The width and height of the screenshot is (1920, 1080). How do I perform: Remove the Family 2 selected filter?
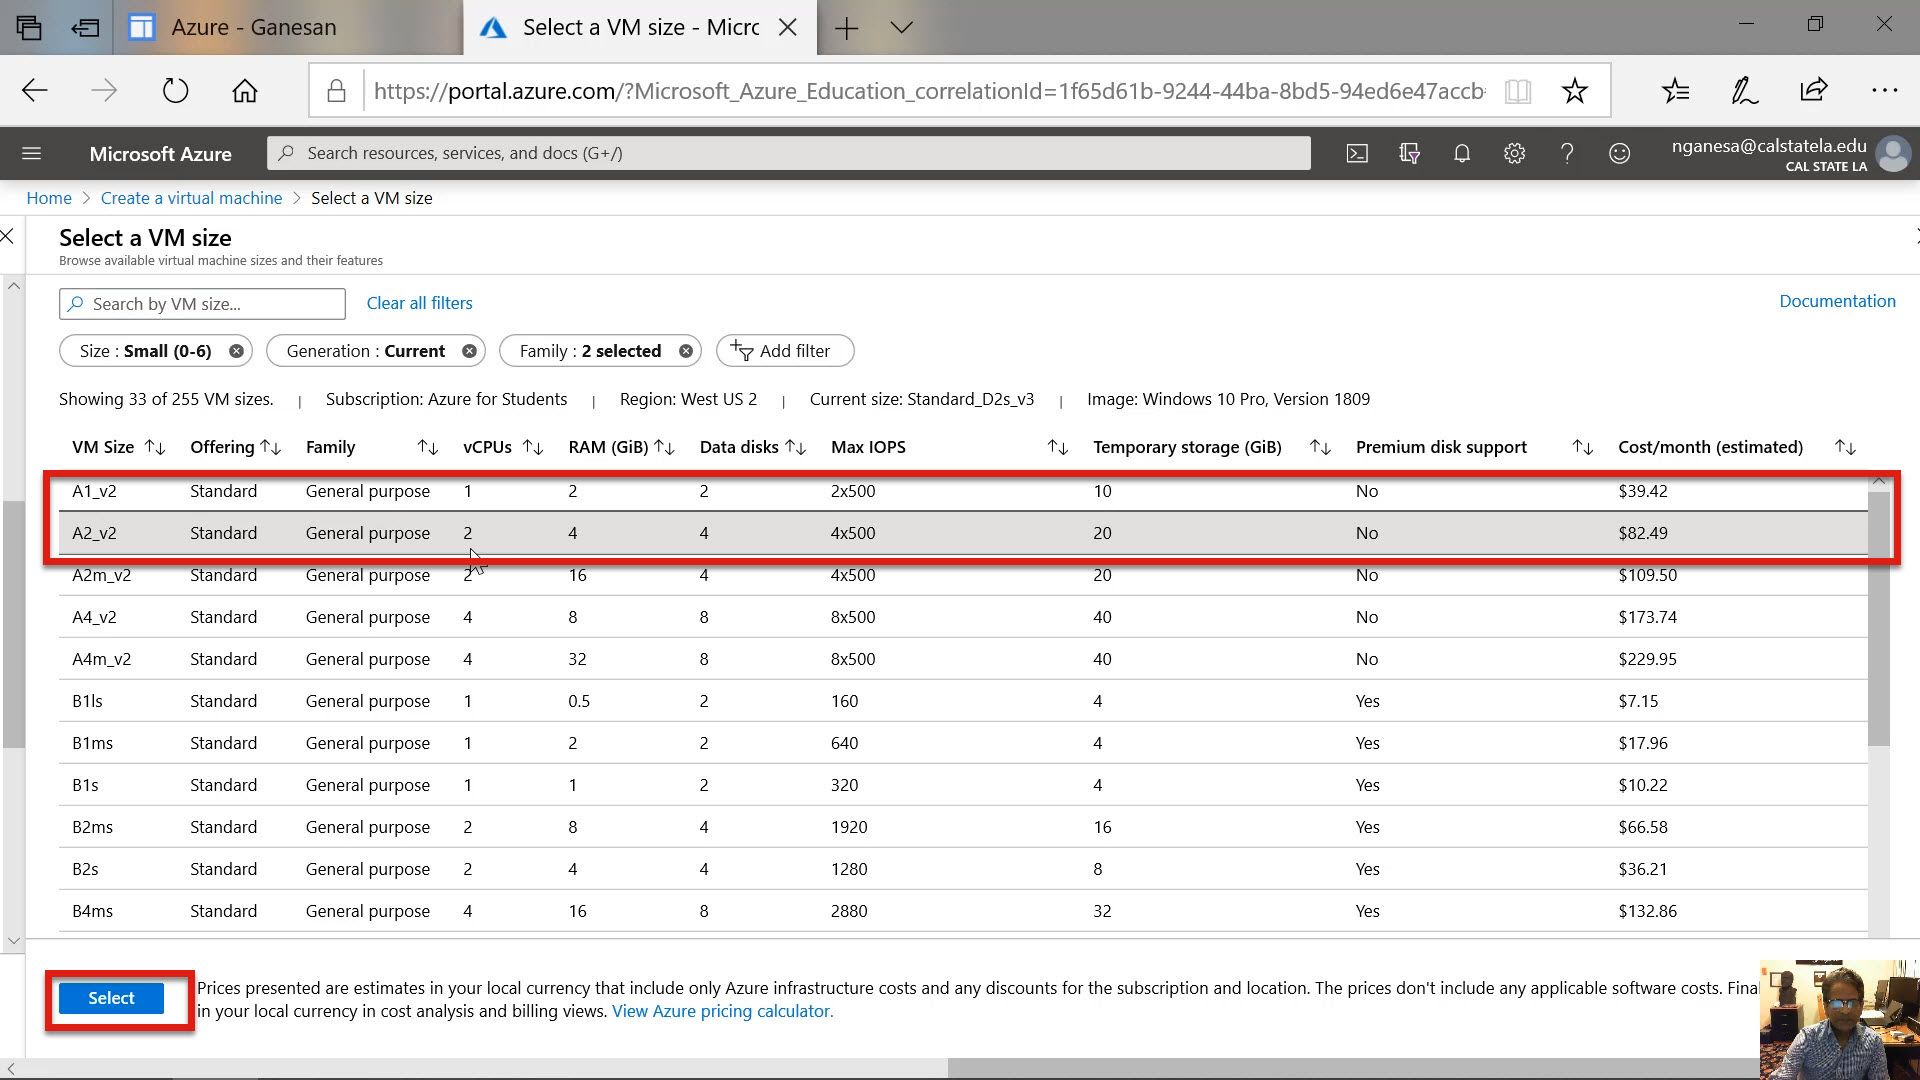[686, 351]
